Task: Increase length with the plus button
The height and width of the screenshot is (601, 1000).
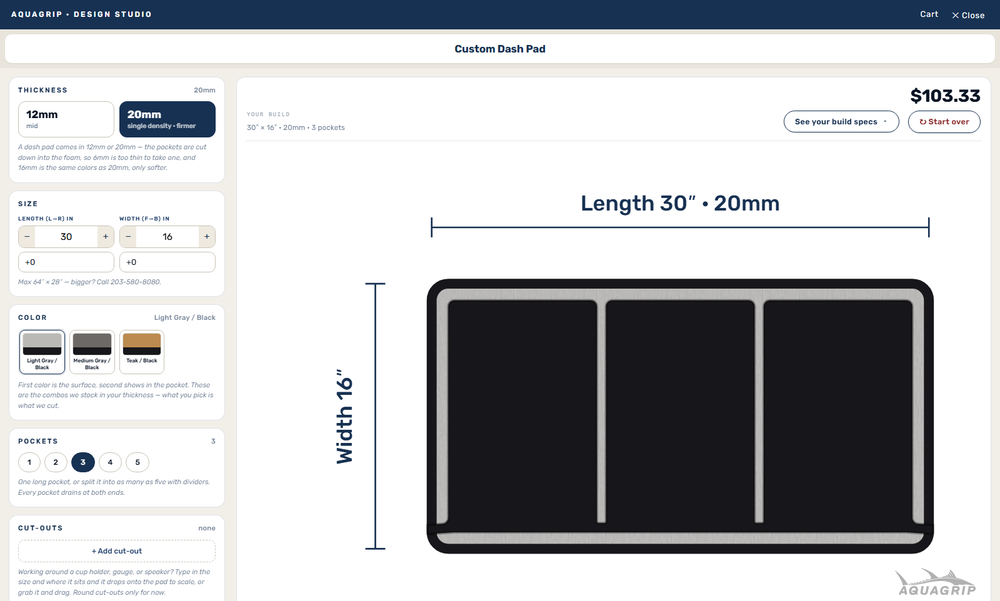Action: tap(106, 237)
